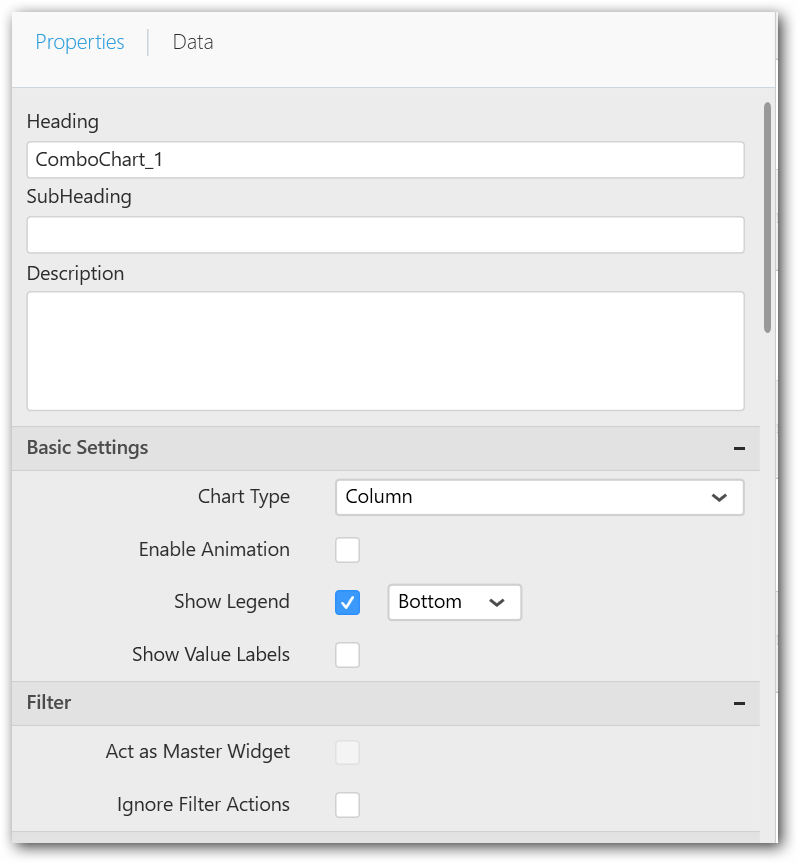Enable the Enable Animation checkbox
This screenshot has width=798, height=863.
click(x=347, y=550)
